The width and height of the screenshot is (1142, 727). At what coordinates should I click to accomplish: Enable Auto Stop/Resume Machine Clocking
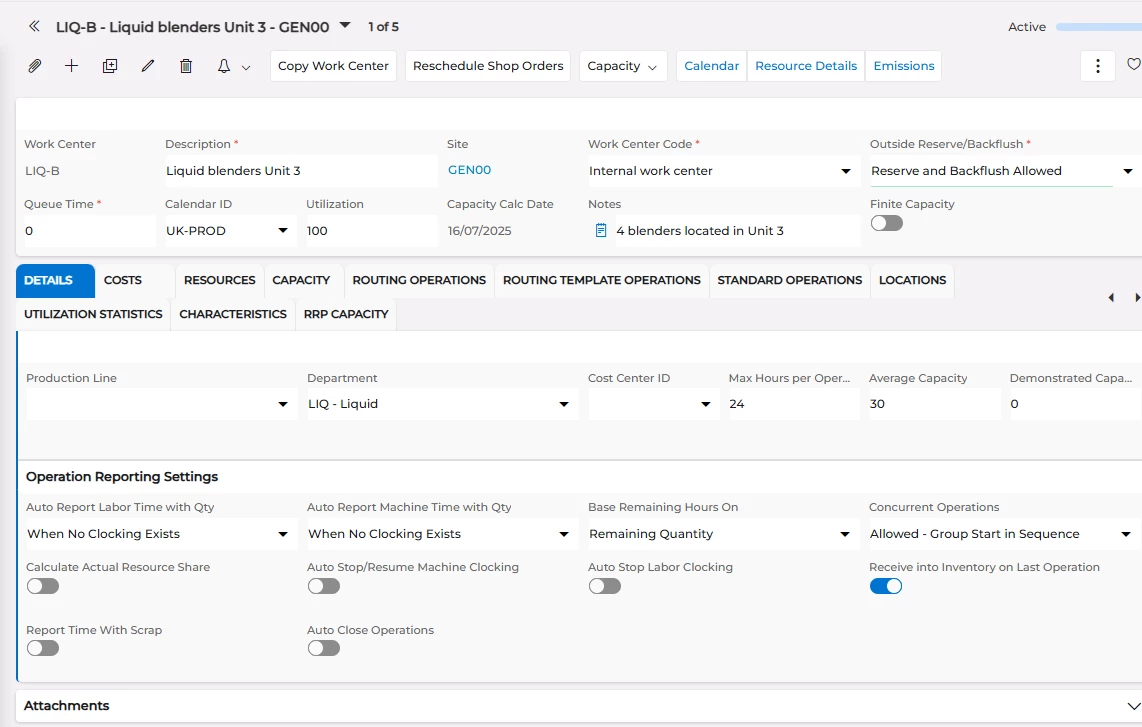[323, 586]
